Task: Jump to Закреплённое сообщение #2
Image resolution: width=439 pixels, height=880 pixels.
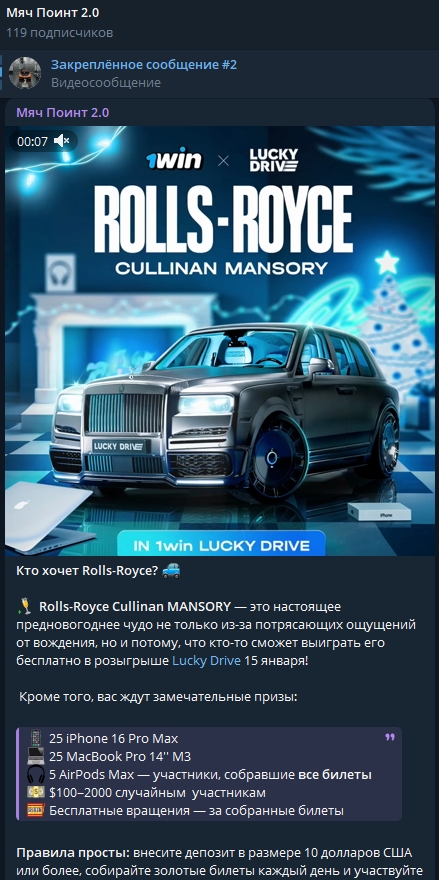Action: tap(144, 65)
